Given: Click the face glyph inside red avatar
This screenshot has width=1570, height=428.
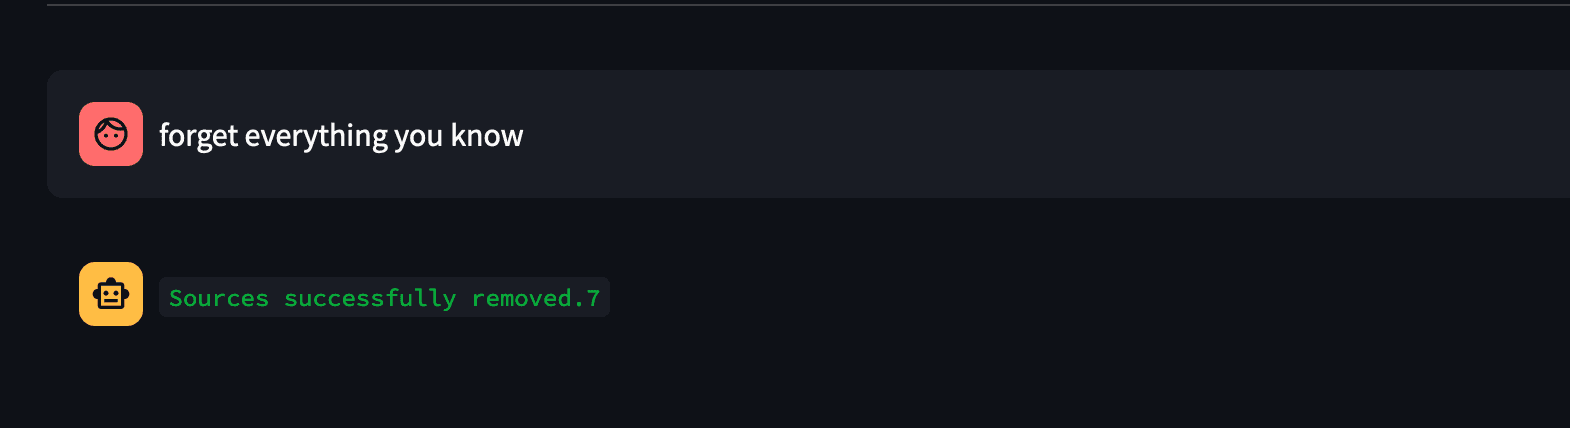Looking at the screenshot, I should point(111,134).
